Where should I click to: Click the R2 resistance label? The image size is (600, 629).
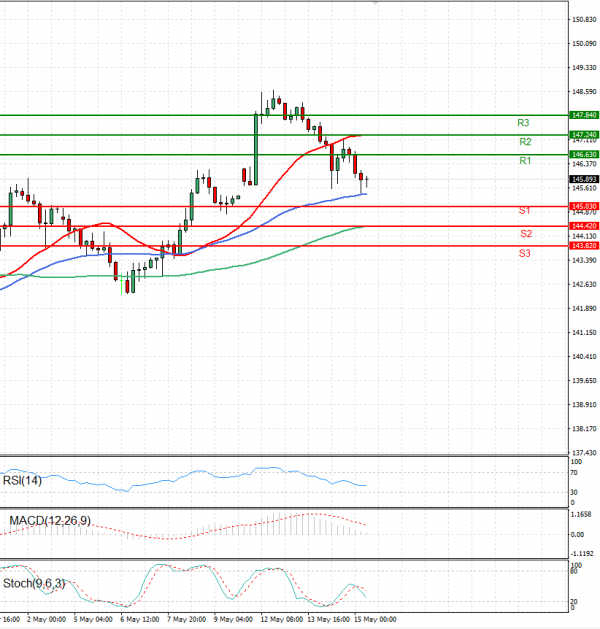[x=524, y=142]
